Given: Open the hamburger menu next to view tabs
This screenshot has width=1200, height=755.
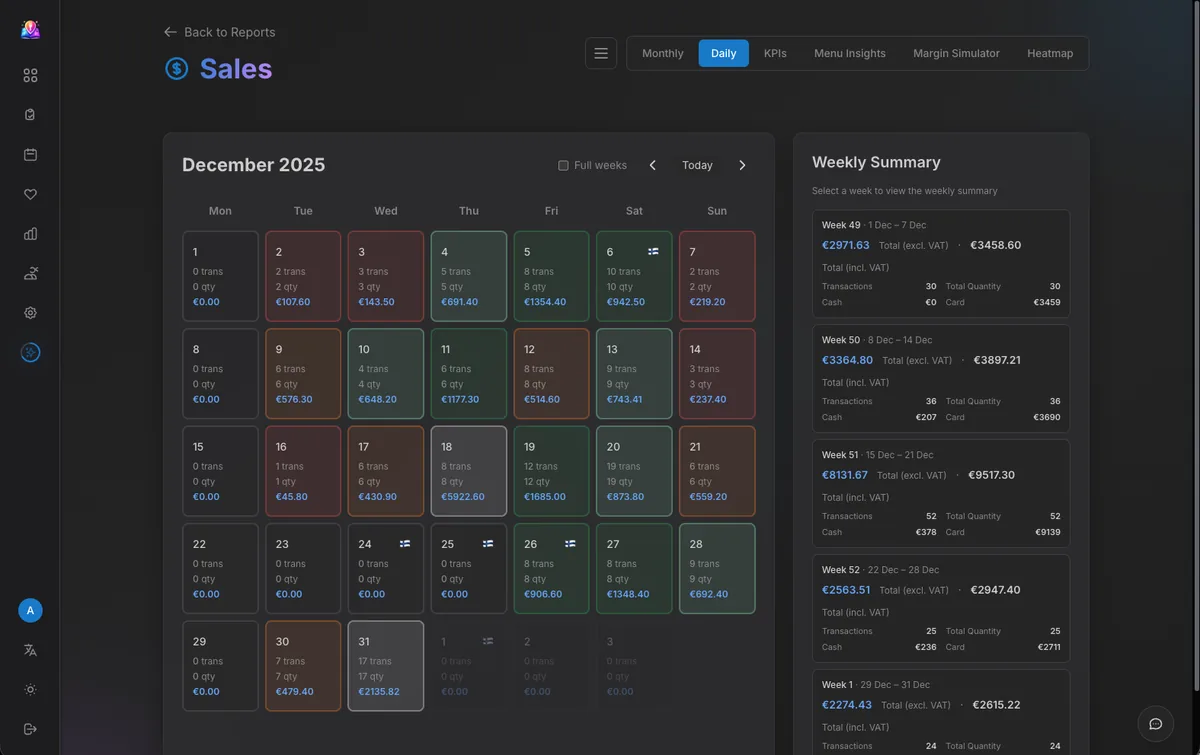Looking at the screenshot, I should tap(601, 53).
